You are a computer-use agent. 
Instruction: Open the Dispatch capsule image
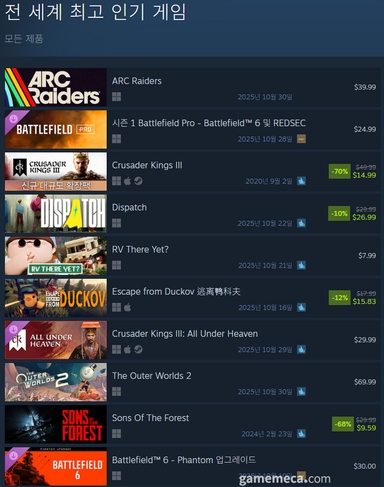[x=56, y=214]
